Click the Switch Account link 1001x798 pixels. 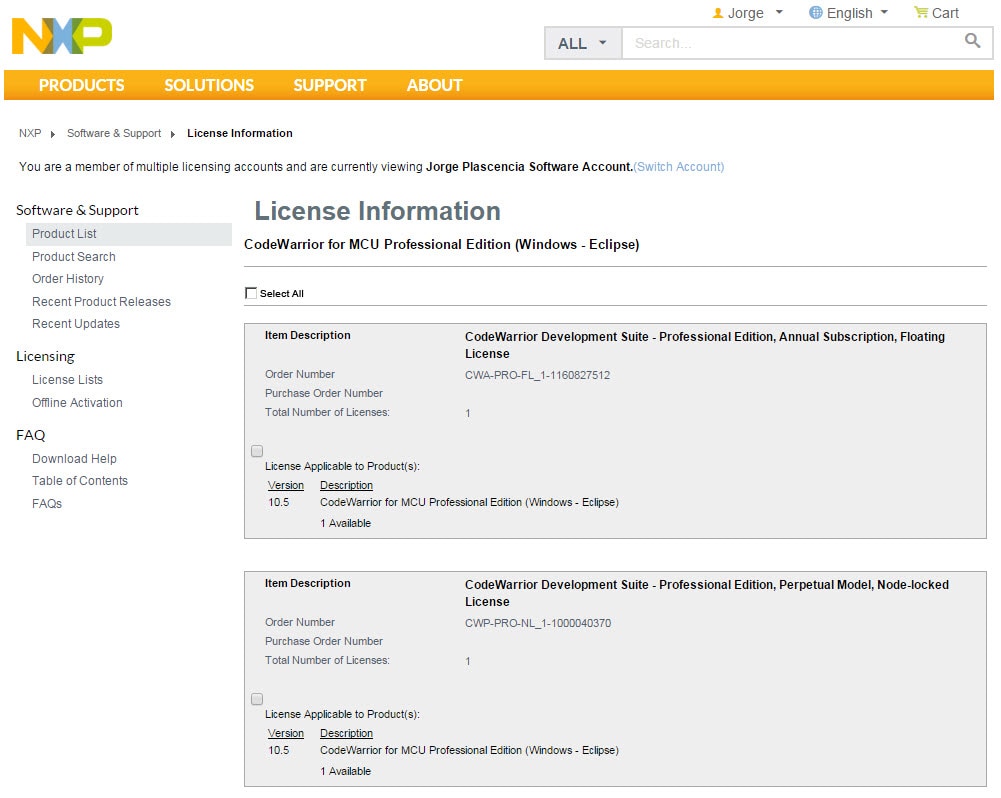679,167
